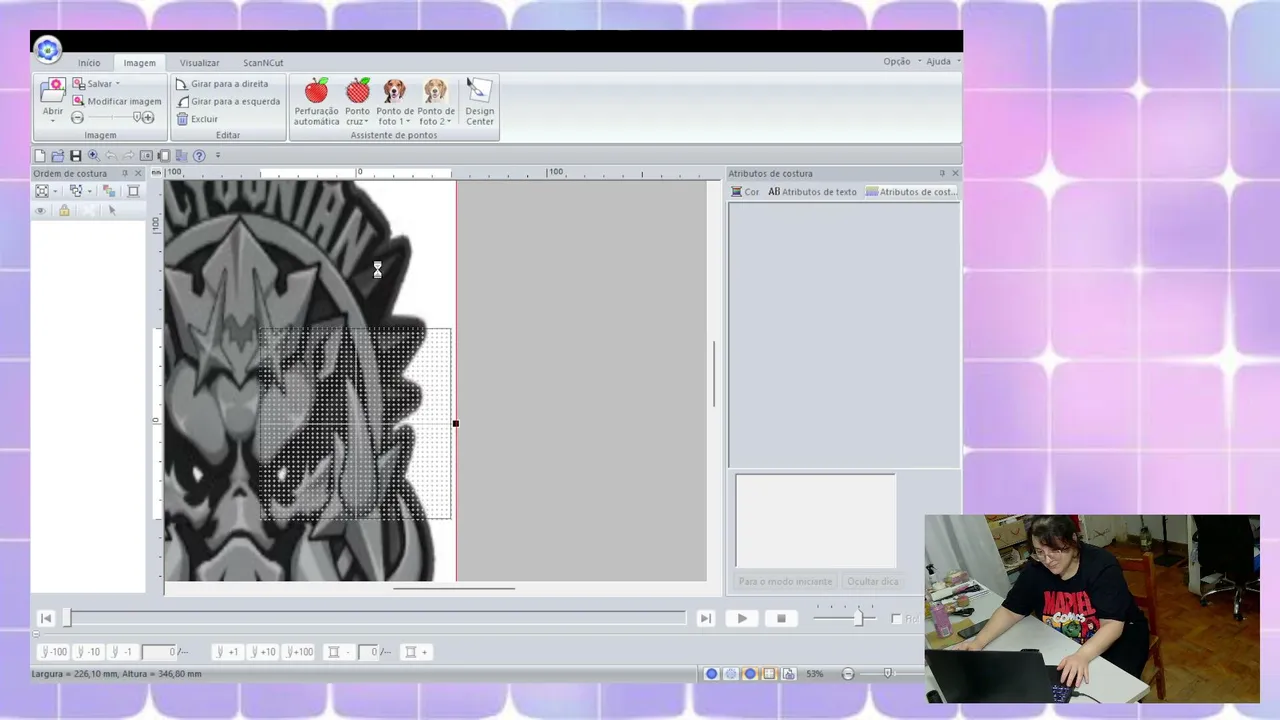Play the stitch simulation

click(x=742, y=619)
